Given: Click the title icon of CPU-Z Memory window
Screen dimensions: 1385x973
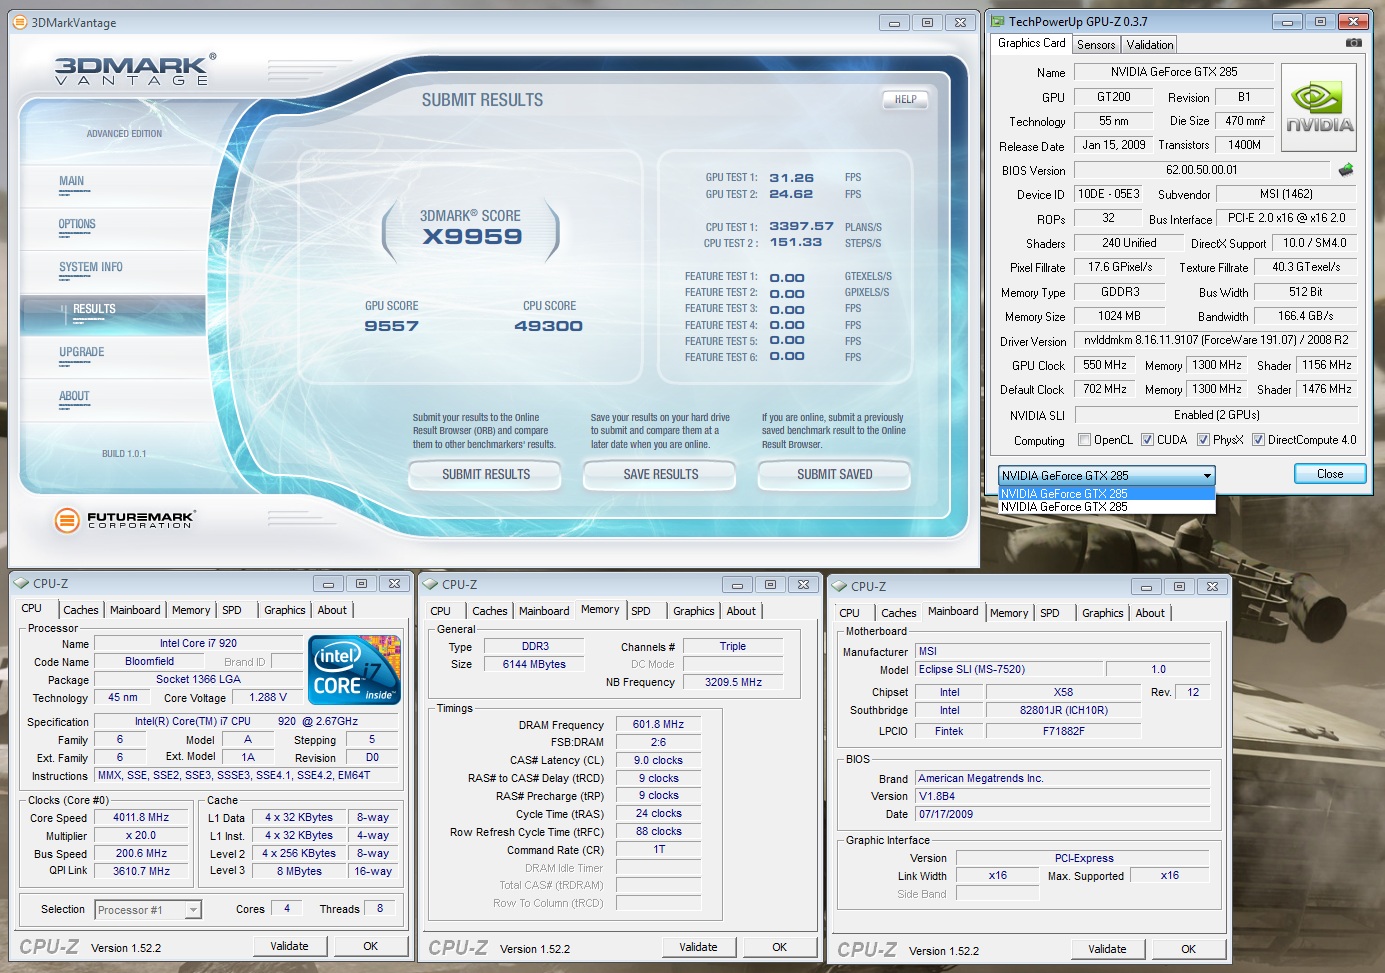Looking at the screenshot, I should pyautogui.click(x=430, y=584).
